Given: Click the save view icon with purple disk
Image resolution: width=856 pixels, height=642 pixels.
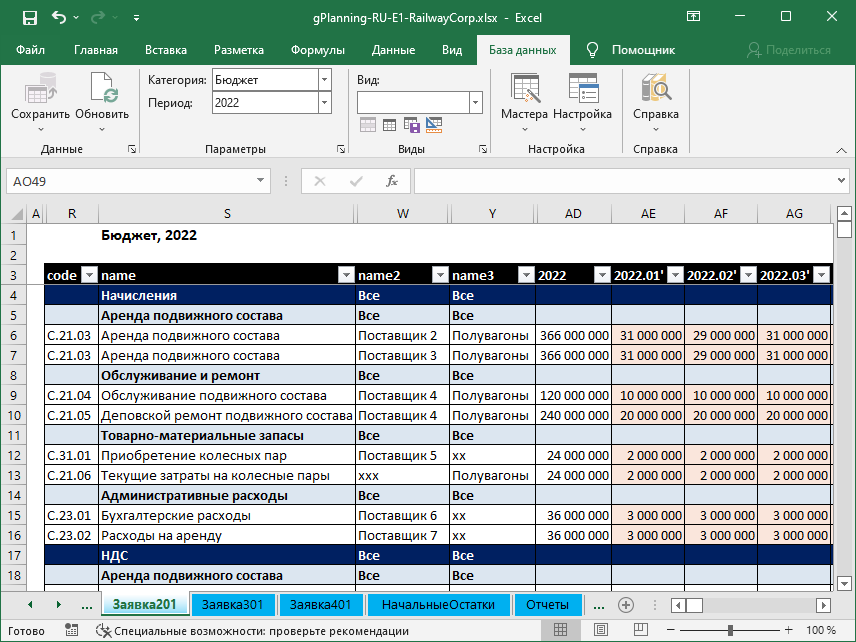Looking at the screenshot, I should (x=412, y=125).
